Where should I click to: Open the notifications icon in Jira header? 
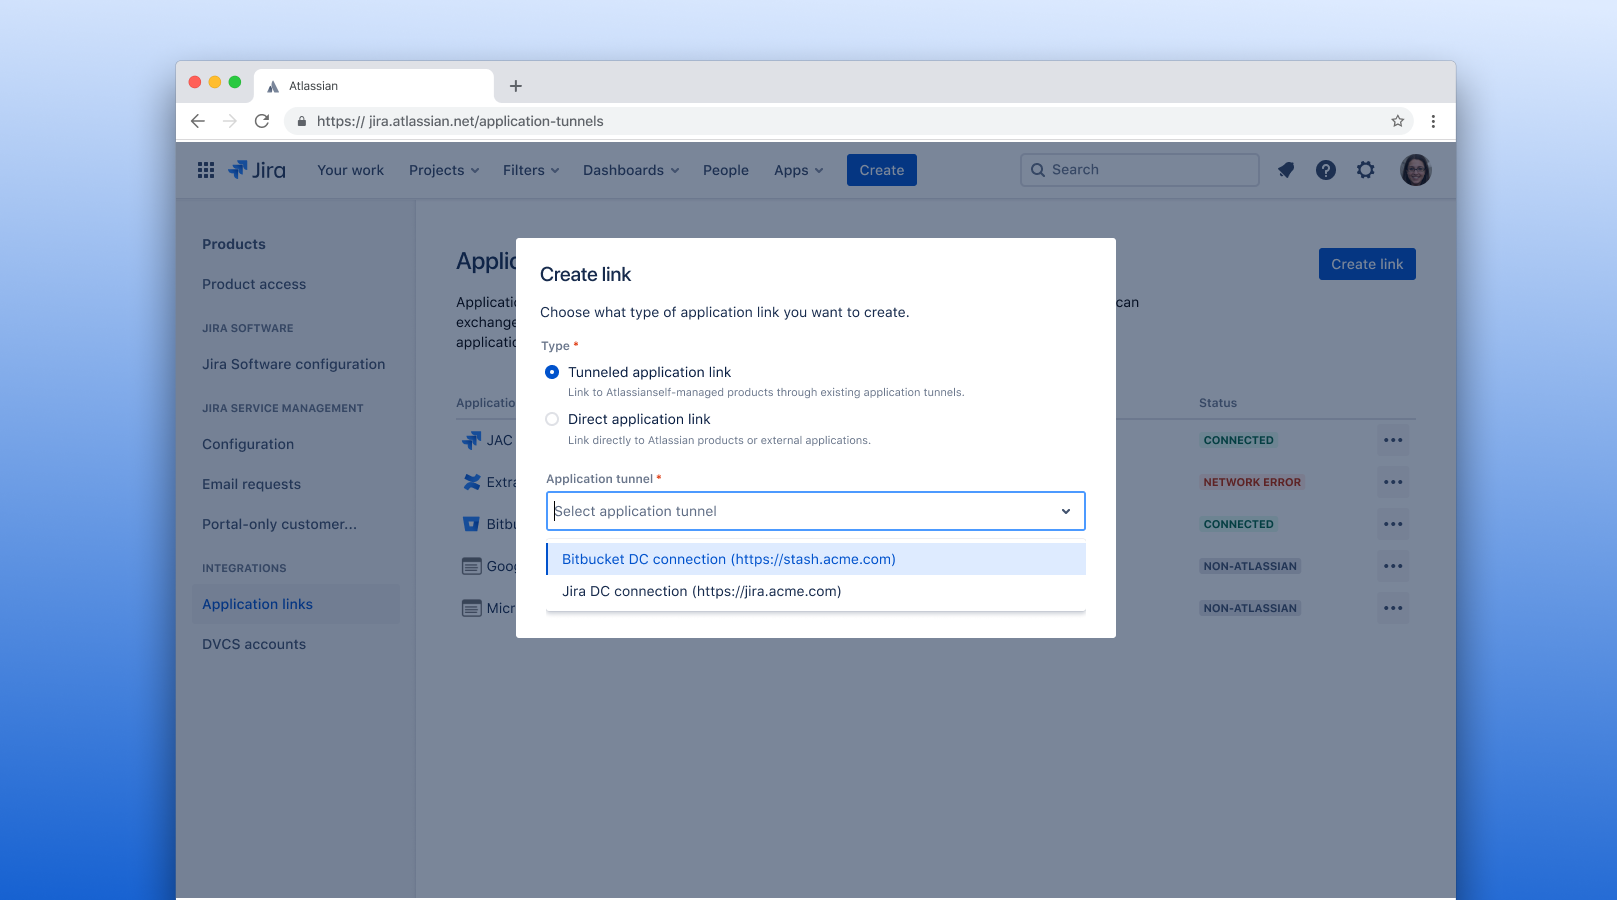1286,170
